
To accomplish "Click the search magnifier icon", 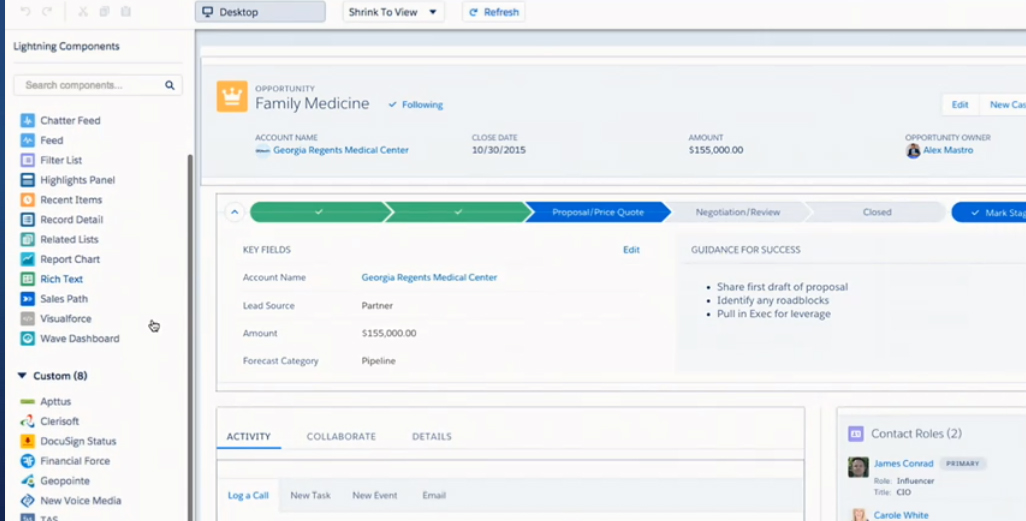I will (x=169, y=85).
